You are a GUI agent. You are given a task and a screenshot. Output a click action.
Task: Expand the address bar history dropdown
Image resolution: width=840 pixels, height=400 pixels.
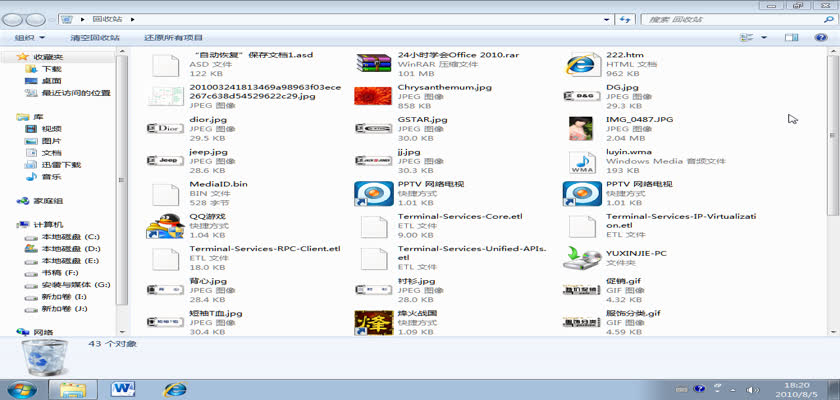[x=606, y=19]
